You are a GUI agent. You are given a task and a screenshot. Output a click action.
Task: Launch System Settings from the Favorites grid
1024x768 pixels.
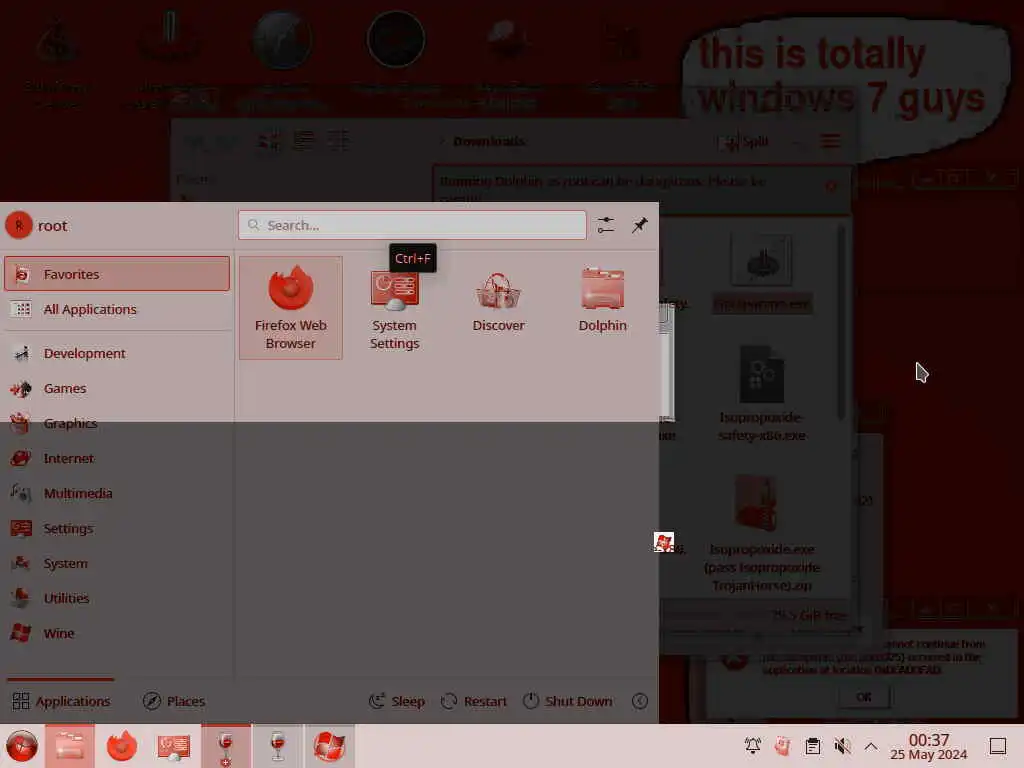click(394, 308)
